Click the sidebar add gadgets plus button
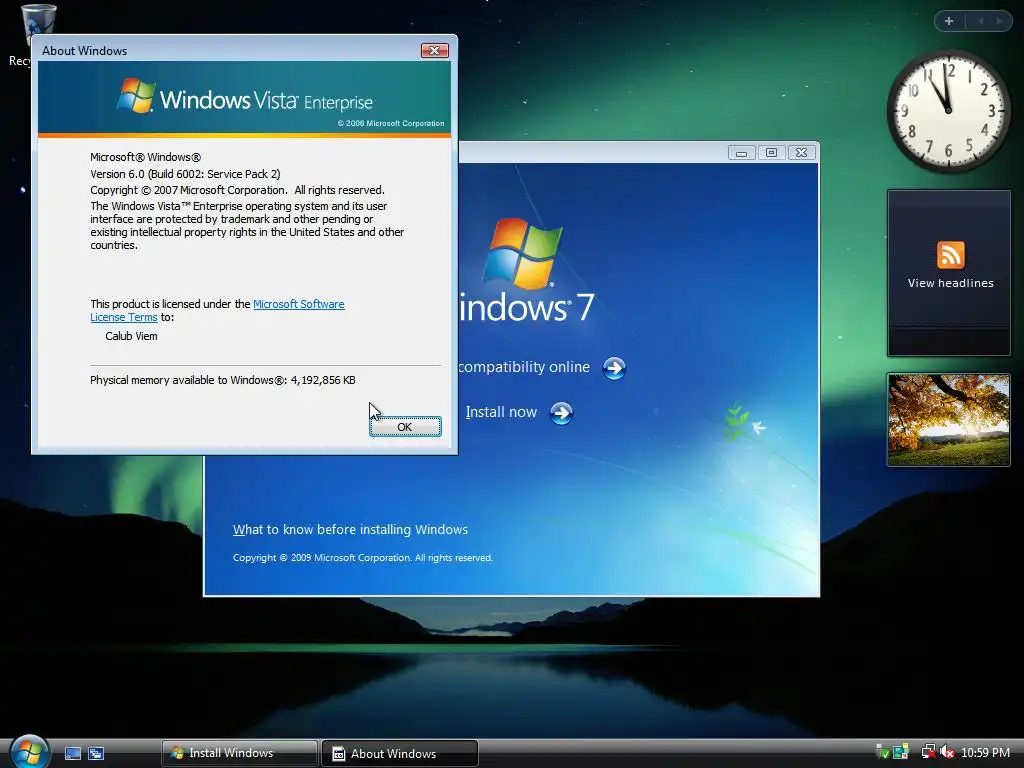 click(x=949, y=21)
